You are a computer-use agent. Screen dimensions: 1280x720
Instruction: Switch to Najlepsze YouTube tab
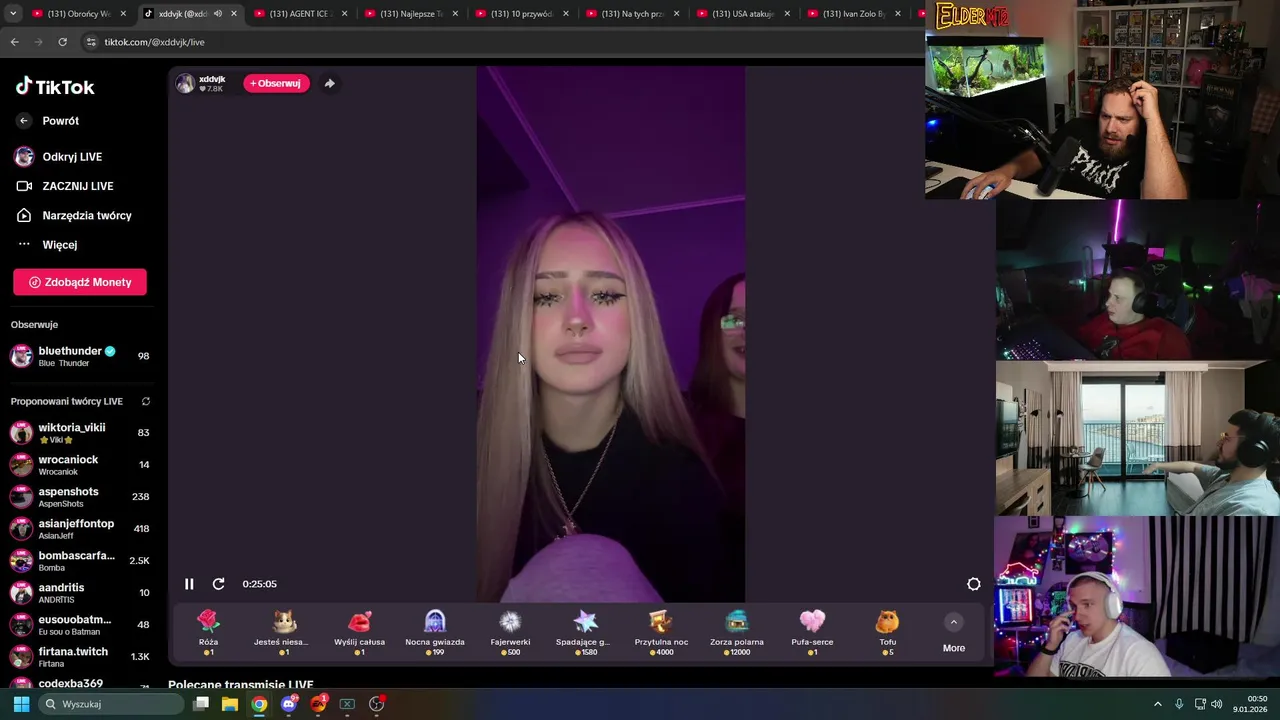coord(412,14)
